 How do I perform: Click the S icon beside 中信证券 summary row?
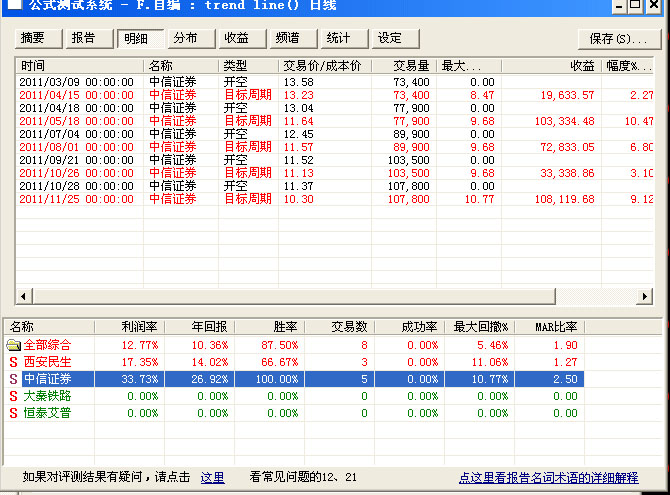(14, 379)
